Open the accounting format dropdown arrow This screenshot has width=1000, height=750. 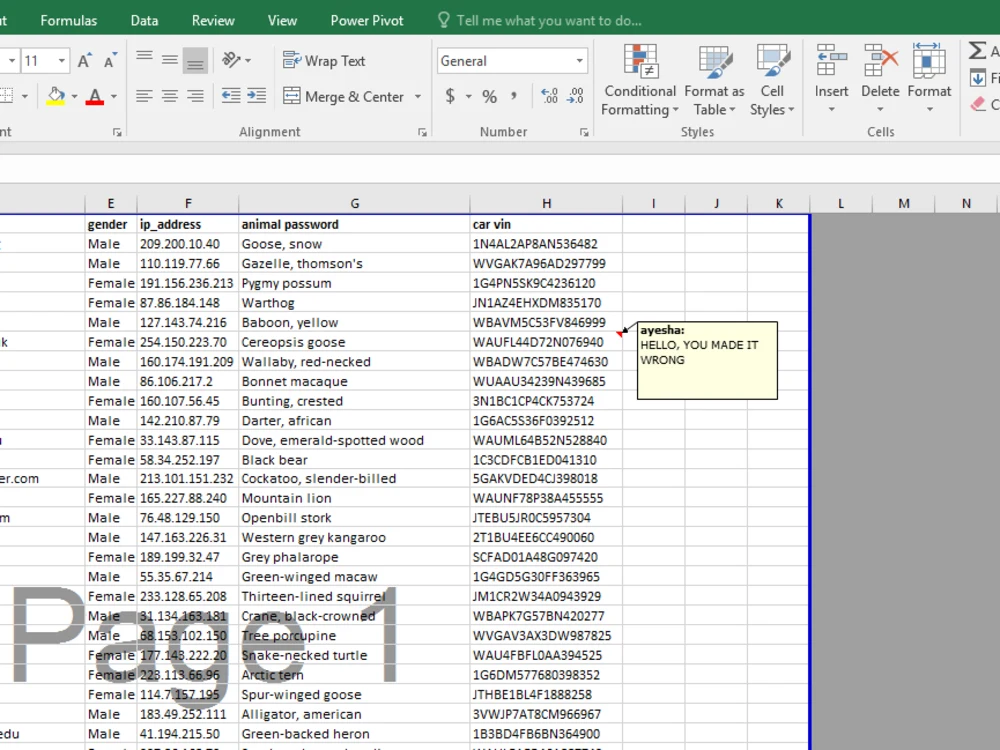point(469,96)
